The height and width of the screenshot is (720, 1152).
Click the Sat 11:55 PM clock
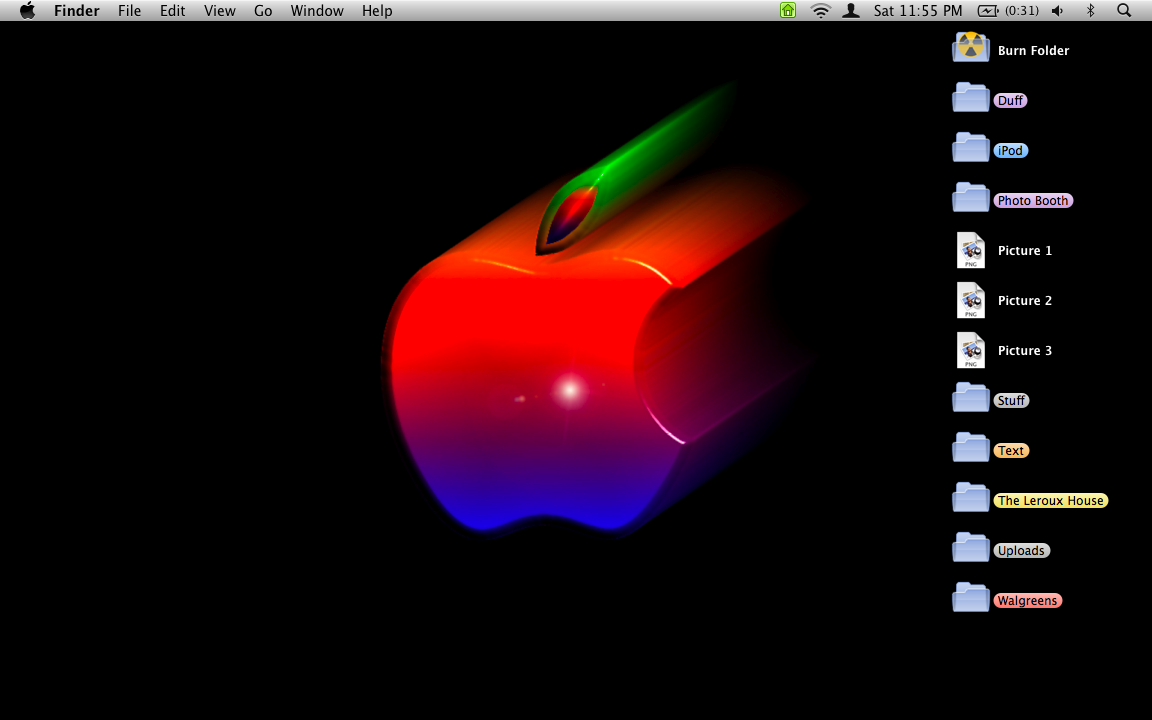(x=918, y=10)
